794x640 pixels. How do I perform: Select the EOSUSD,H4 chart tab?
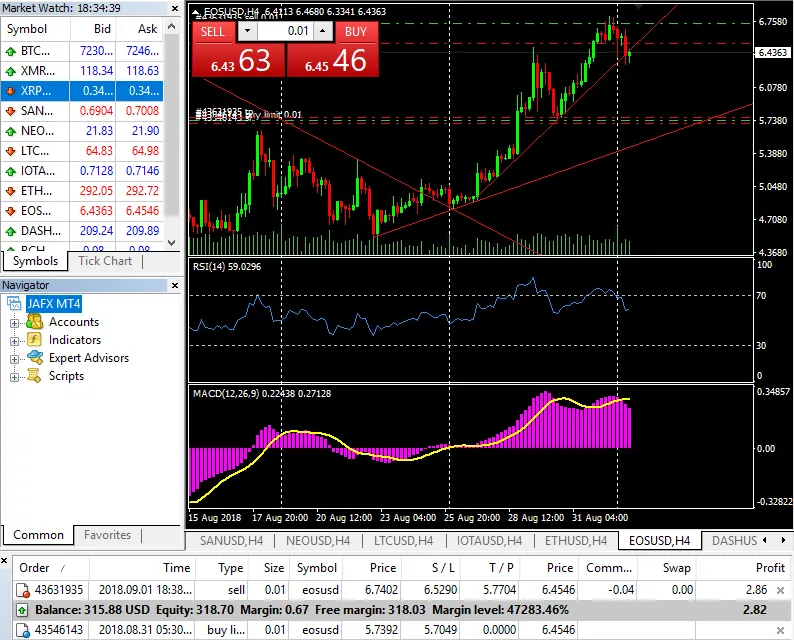coord(659,541)
